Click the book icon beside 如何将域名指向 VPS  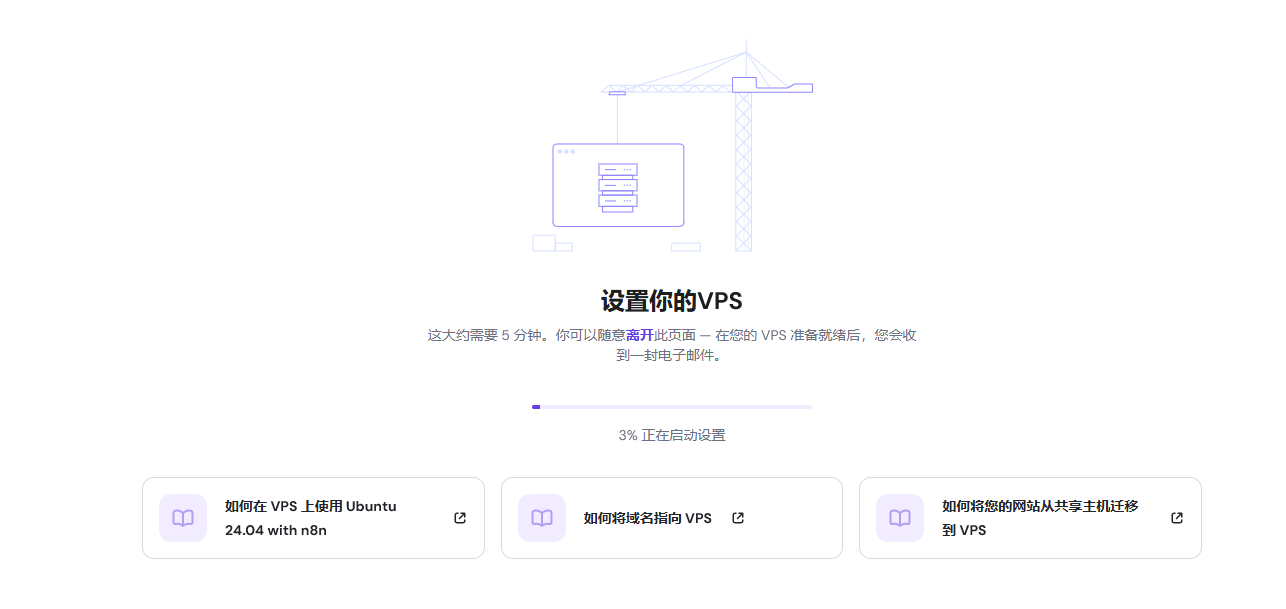(x=541, y=518)
